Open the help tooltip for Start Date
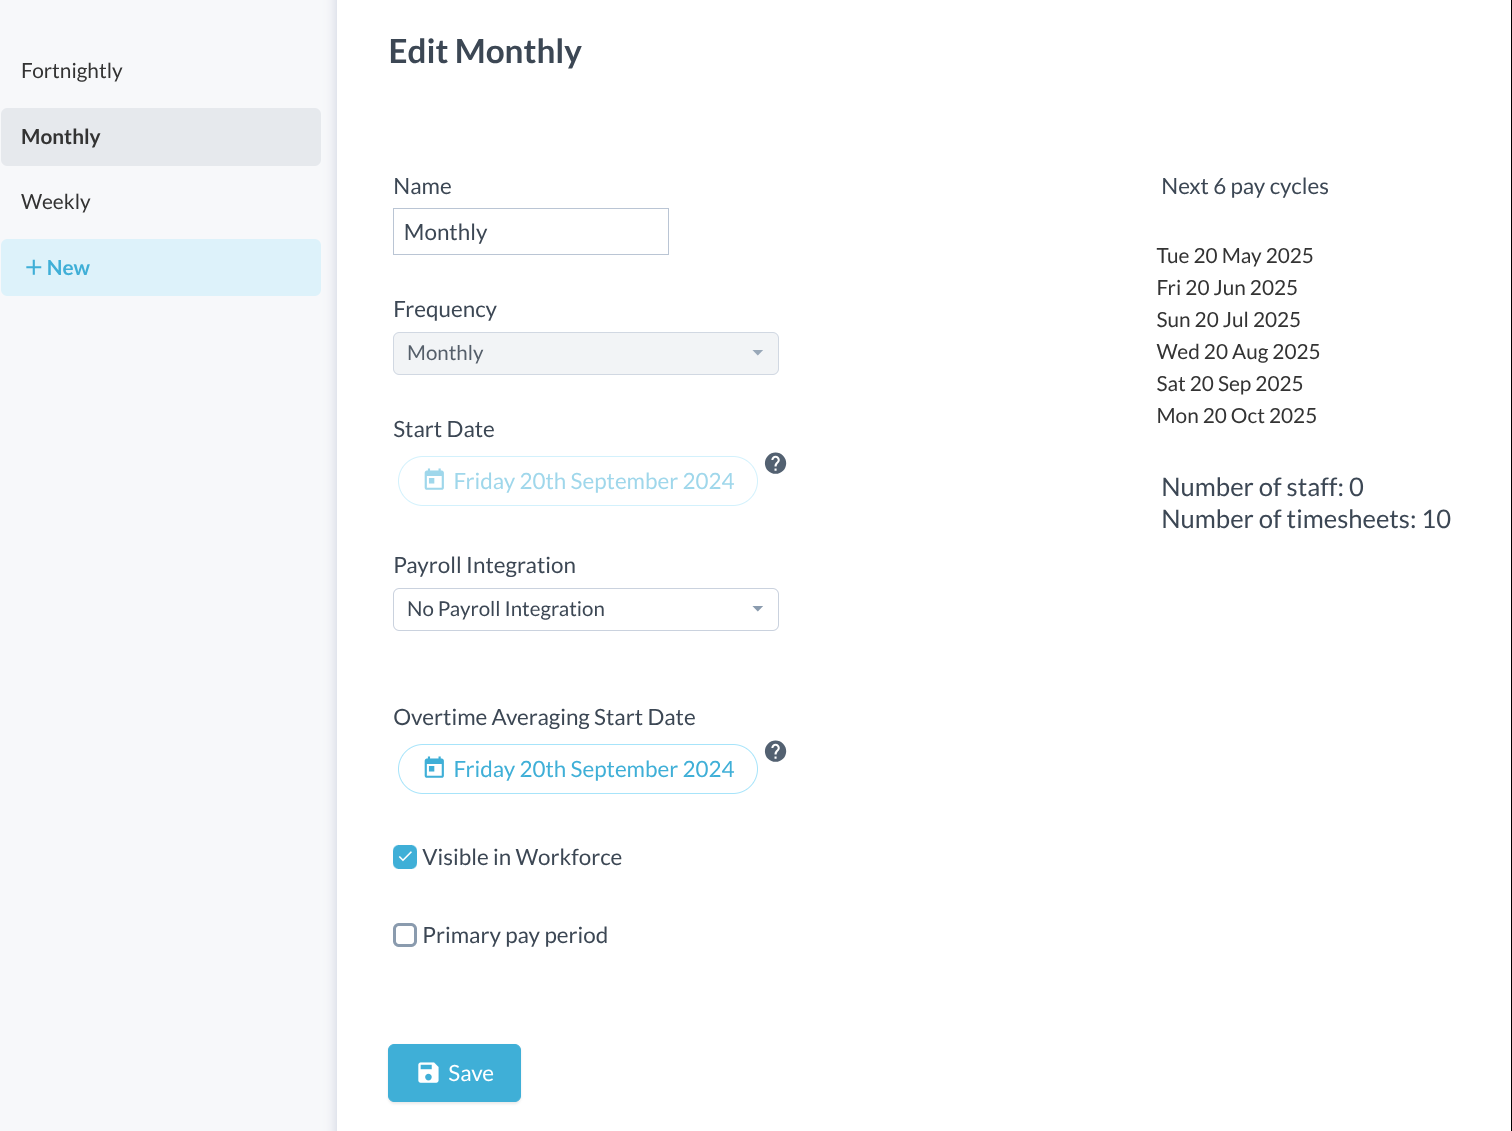This screenshot has width=1512, height=1131. (x=775, y=463)
